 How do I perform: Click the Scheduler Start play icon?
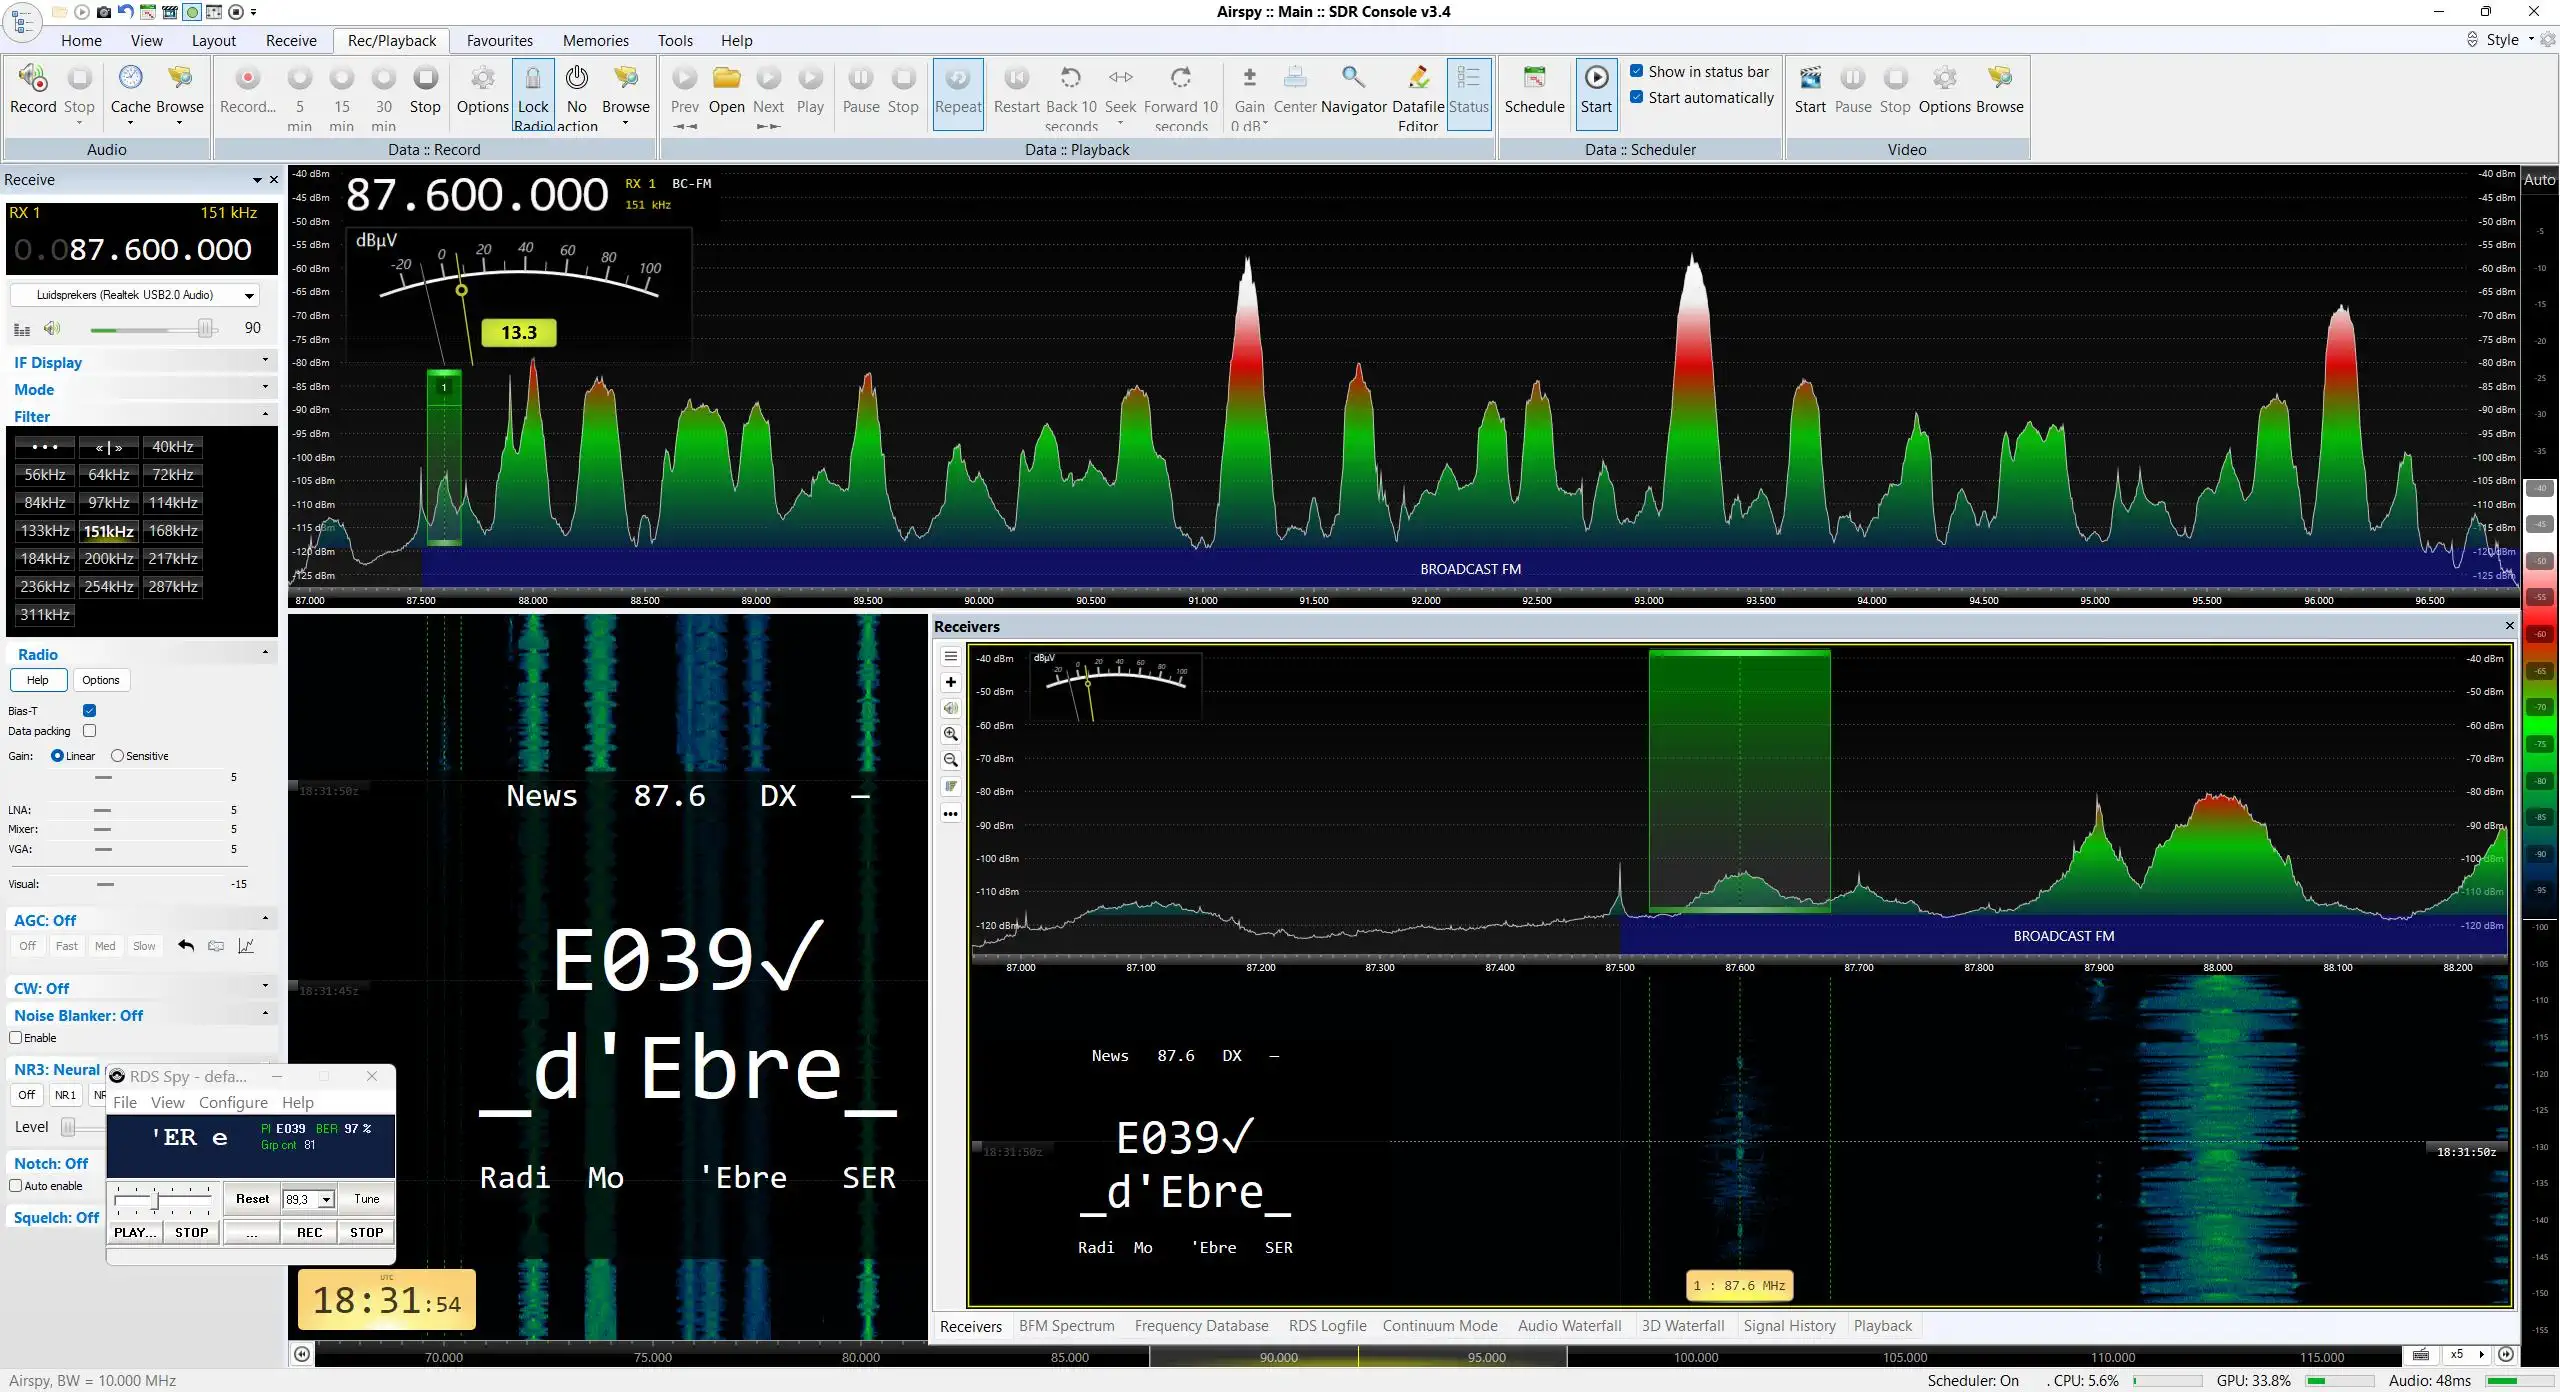pyautogui.click(x=1596, y=77)
